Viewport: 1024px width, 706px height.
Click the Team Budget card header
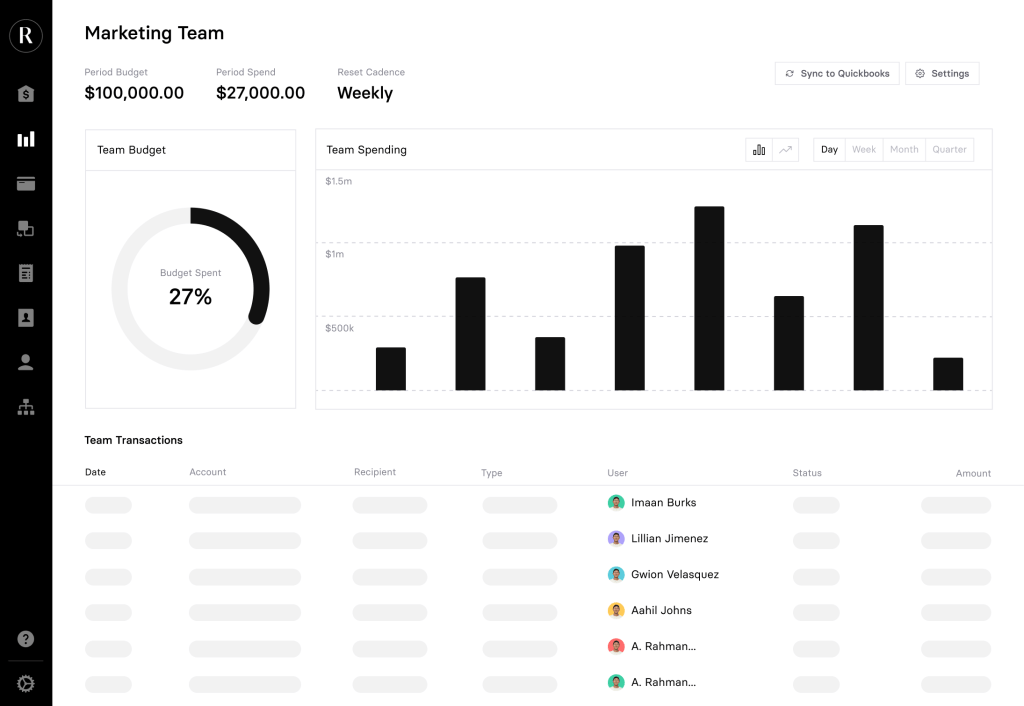191,150
